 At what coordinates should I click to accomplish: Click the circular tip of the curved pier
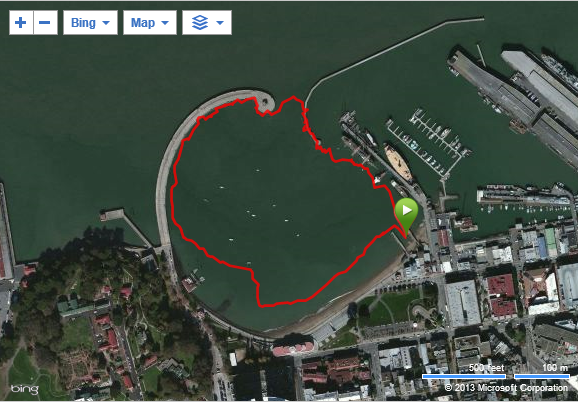pos(265,102)
